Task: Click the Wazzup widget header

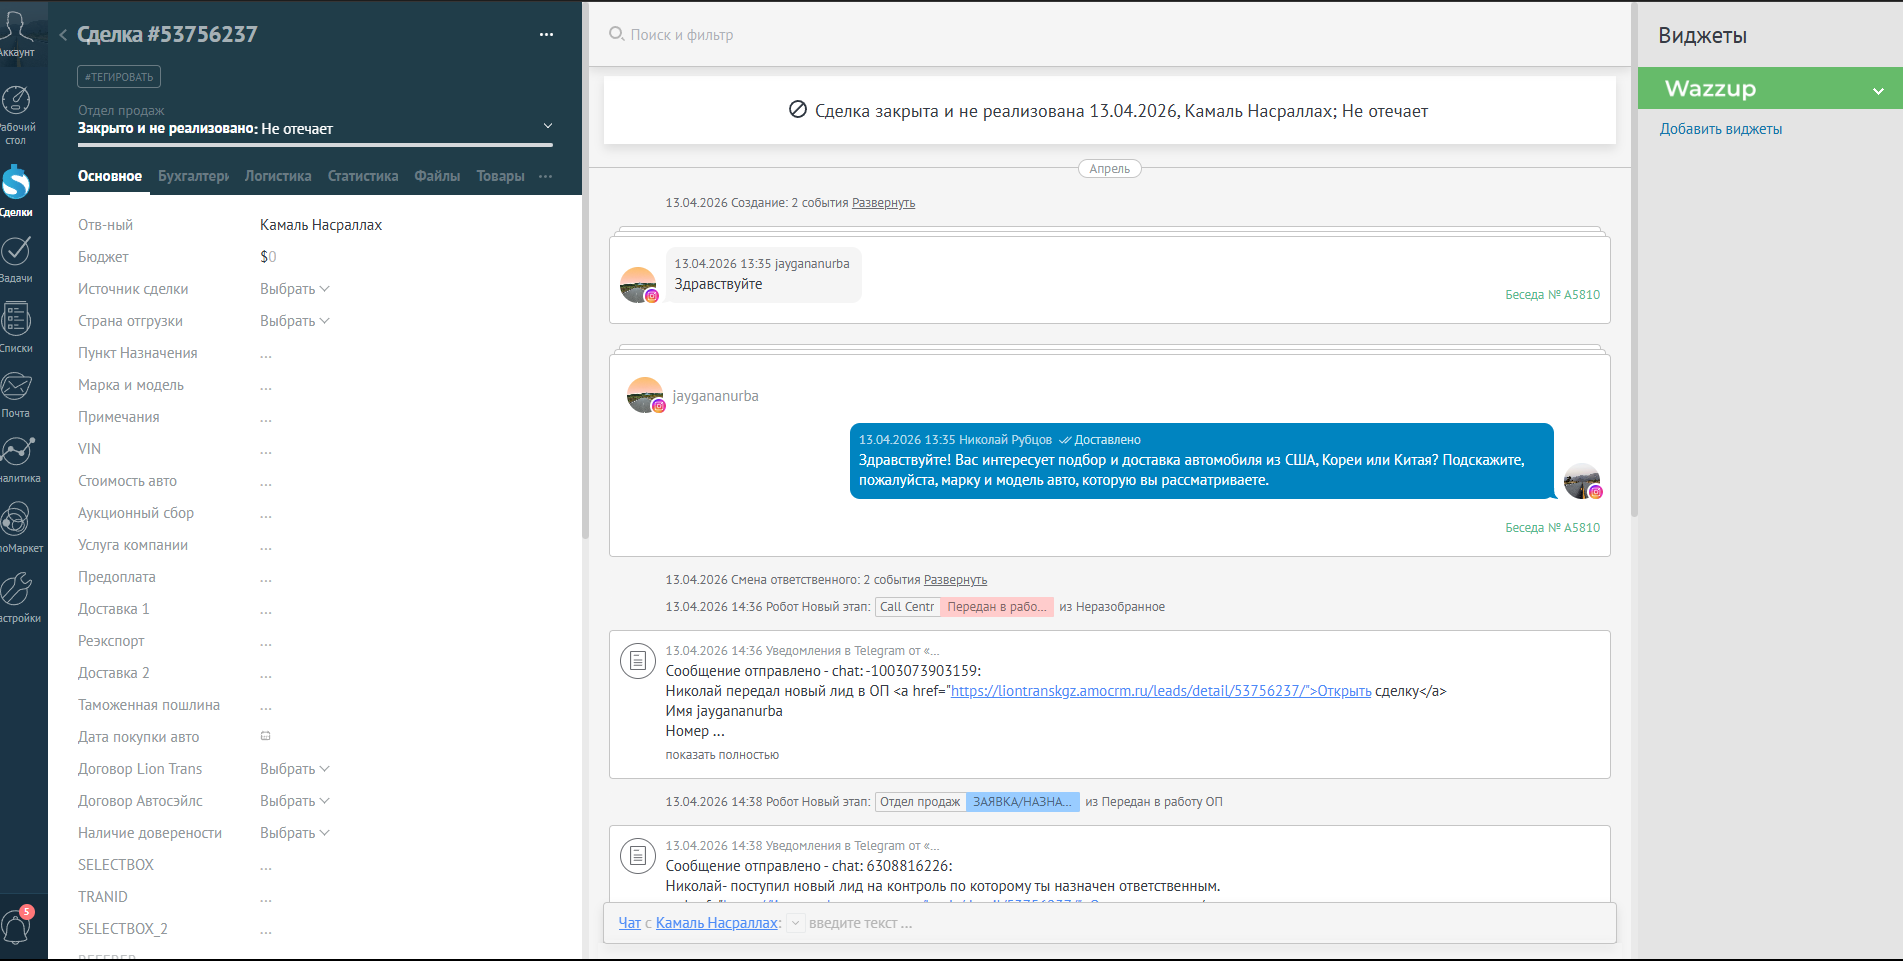Action: (x=1770, y=89)
